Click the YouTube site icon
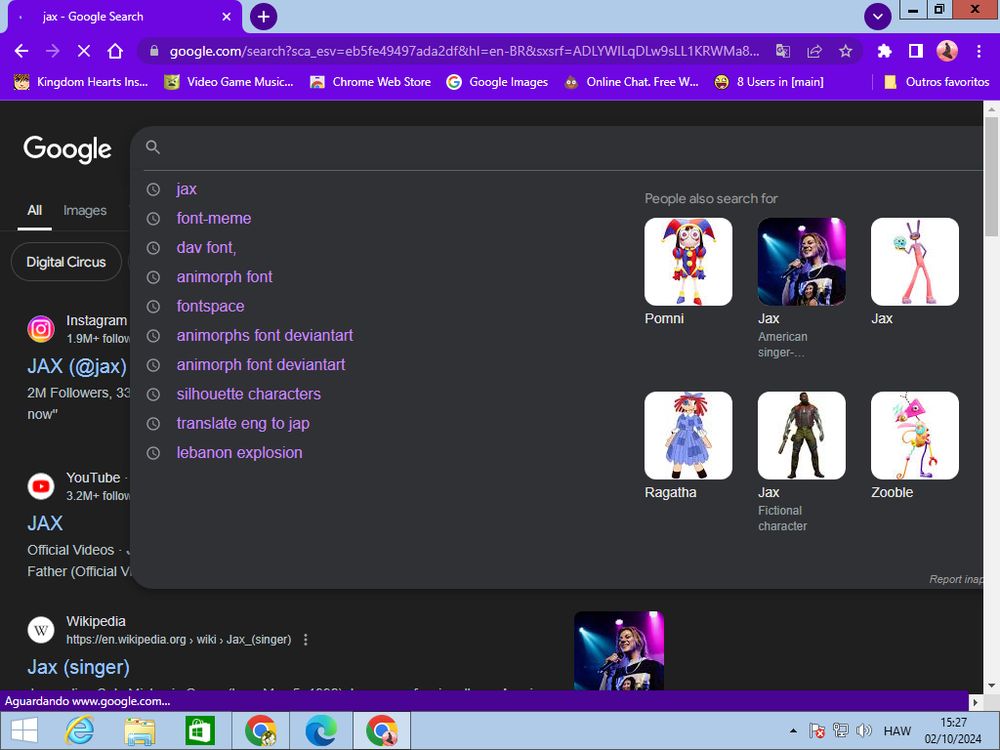 41,487
